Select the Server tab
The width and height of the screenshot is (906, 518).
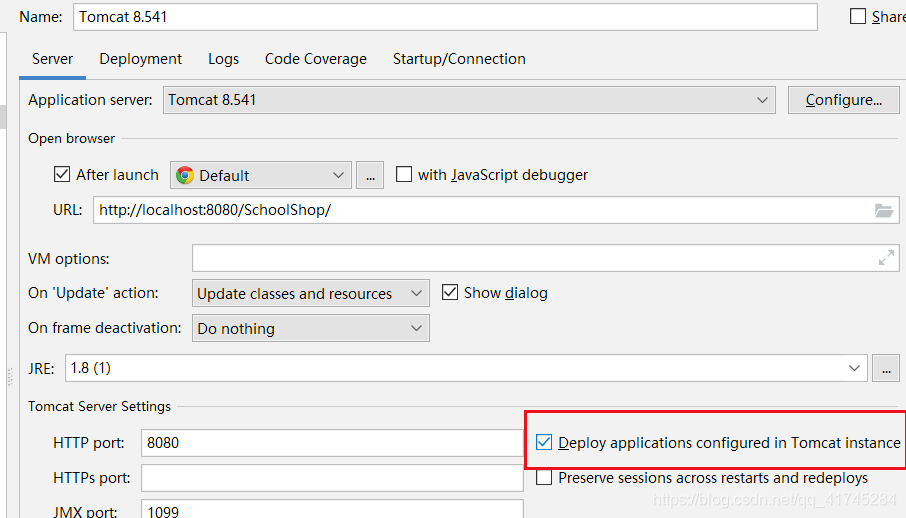[53, 59]
